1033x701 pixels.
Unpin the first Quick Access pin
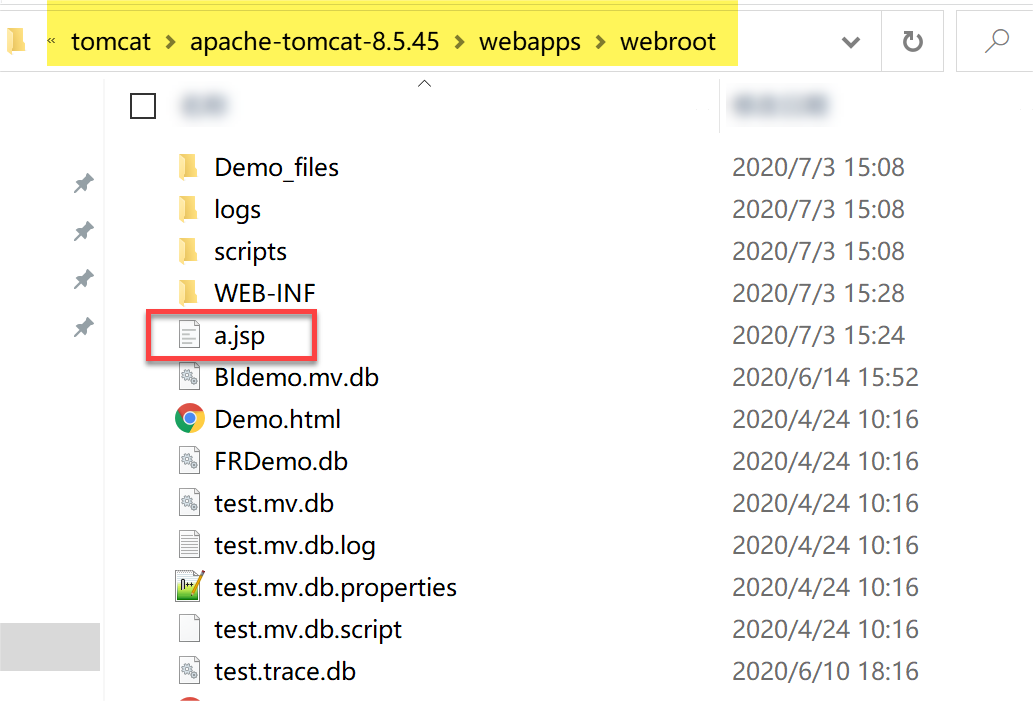pyautogui.click(x=83, y=183)
